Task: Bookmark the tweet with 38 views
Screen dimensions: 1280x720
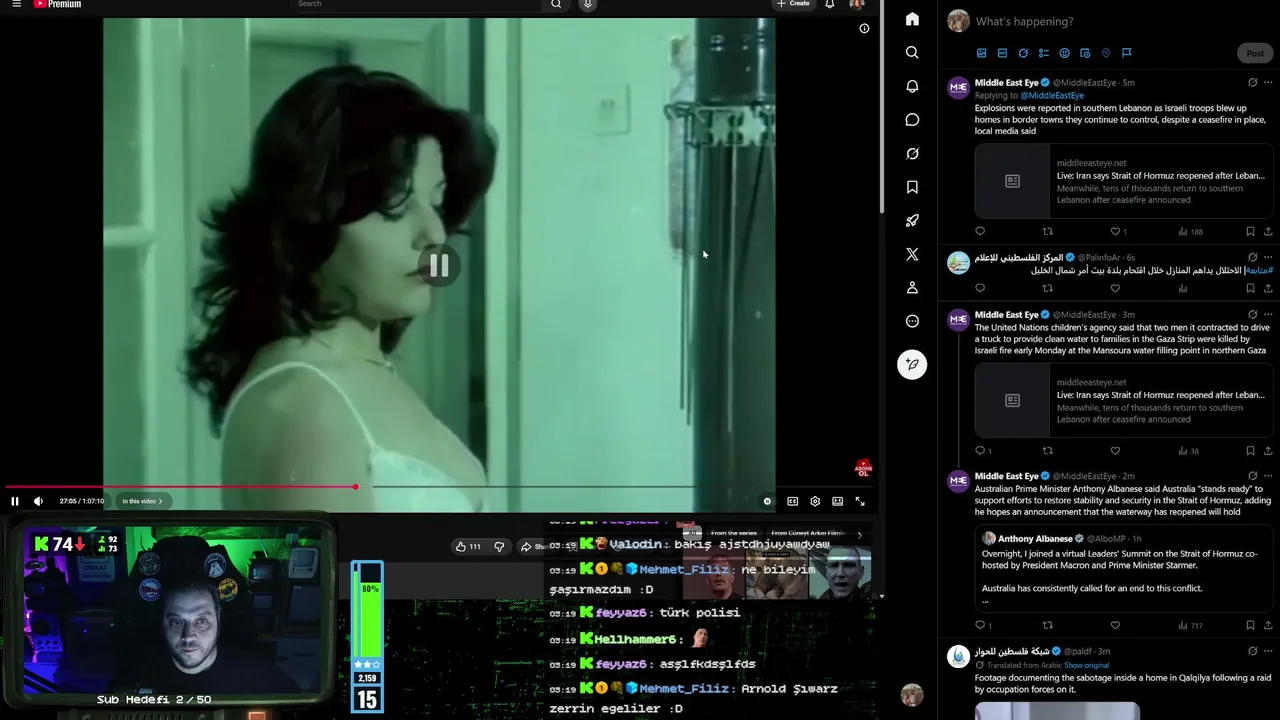Action: pos(1250,450)
